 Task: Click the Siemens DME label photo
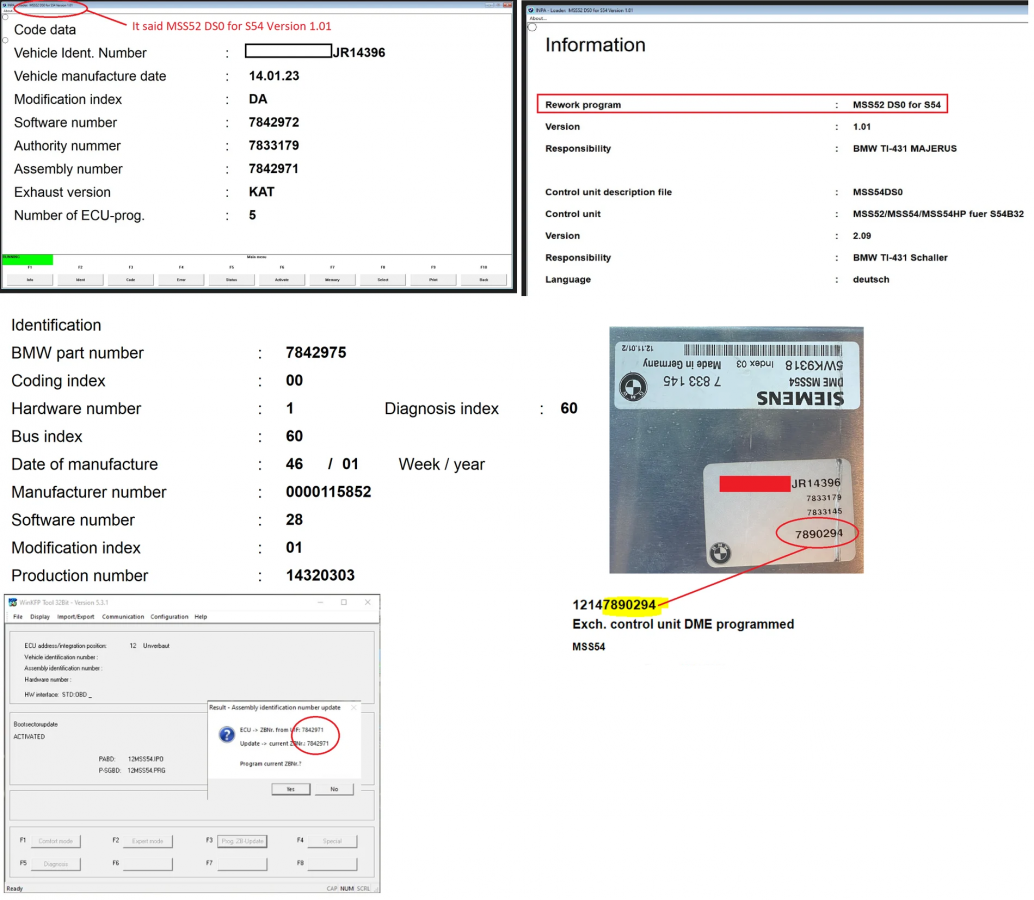pos(736,450)
